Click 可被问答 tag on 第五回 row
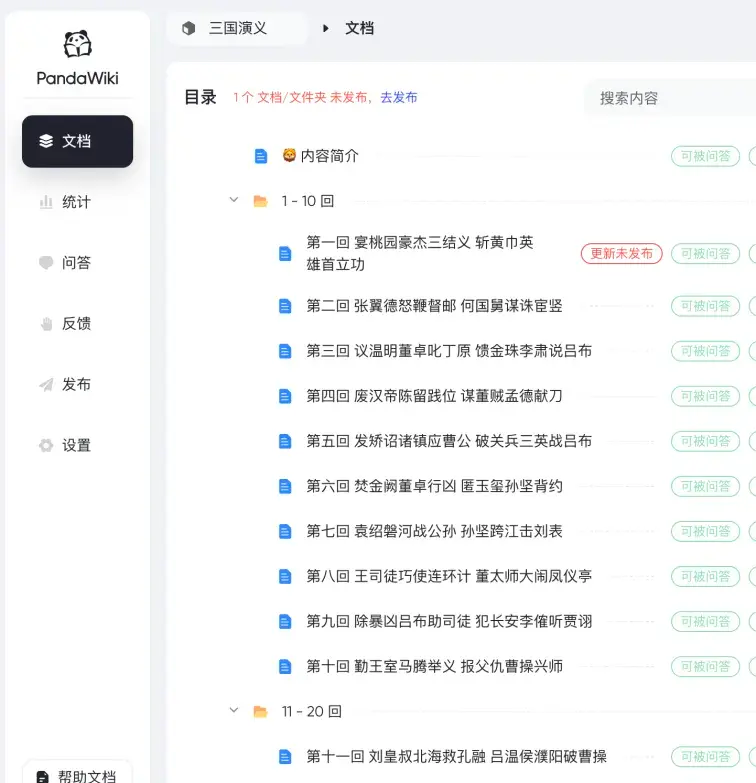The height and width of the screenshot is (783, 756). pos(705,441)
